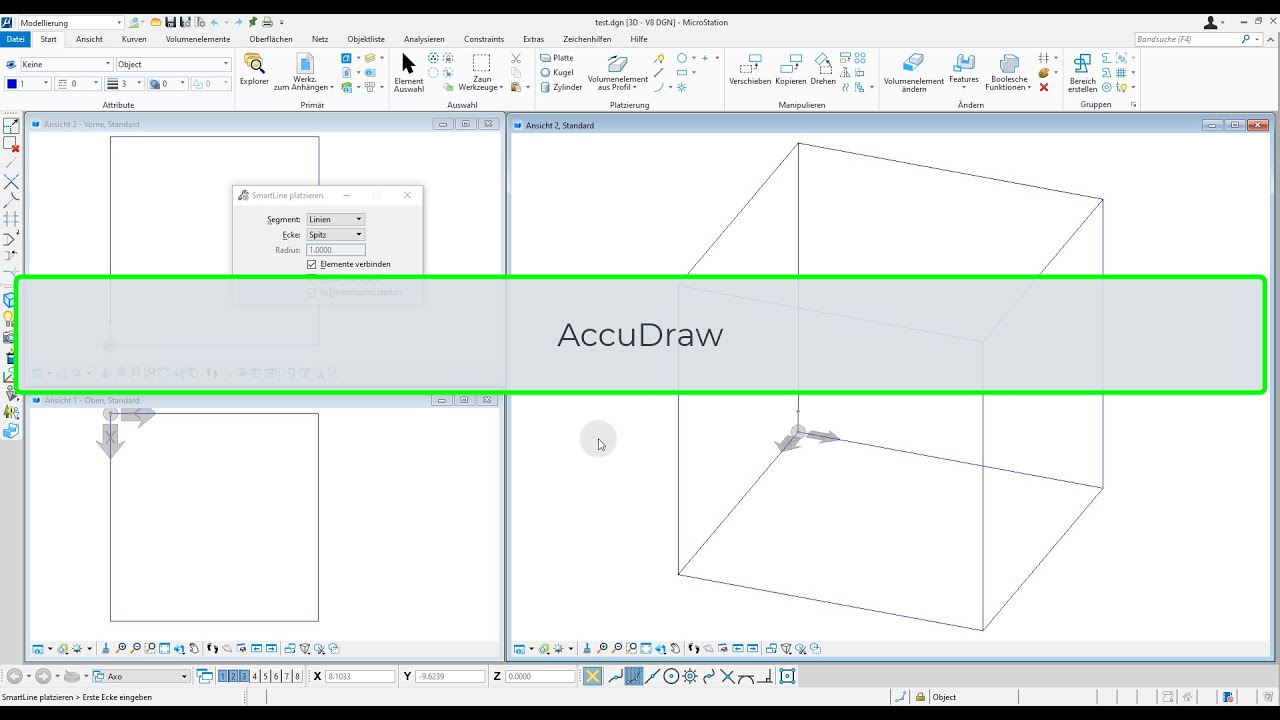Switch to the Ansicht ribbon tab
This screenshot has width=1280, height=720.
point(89,39)
